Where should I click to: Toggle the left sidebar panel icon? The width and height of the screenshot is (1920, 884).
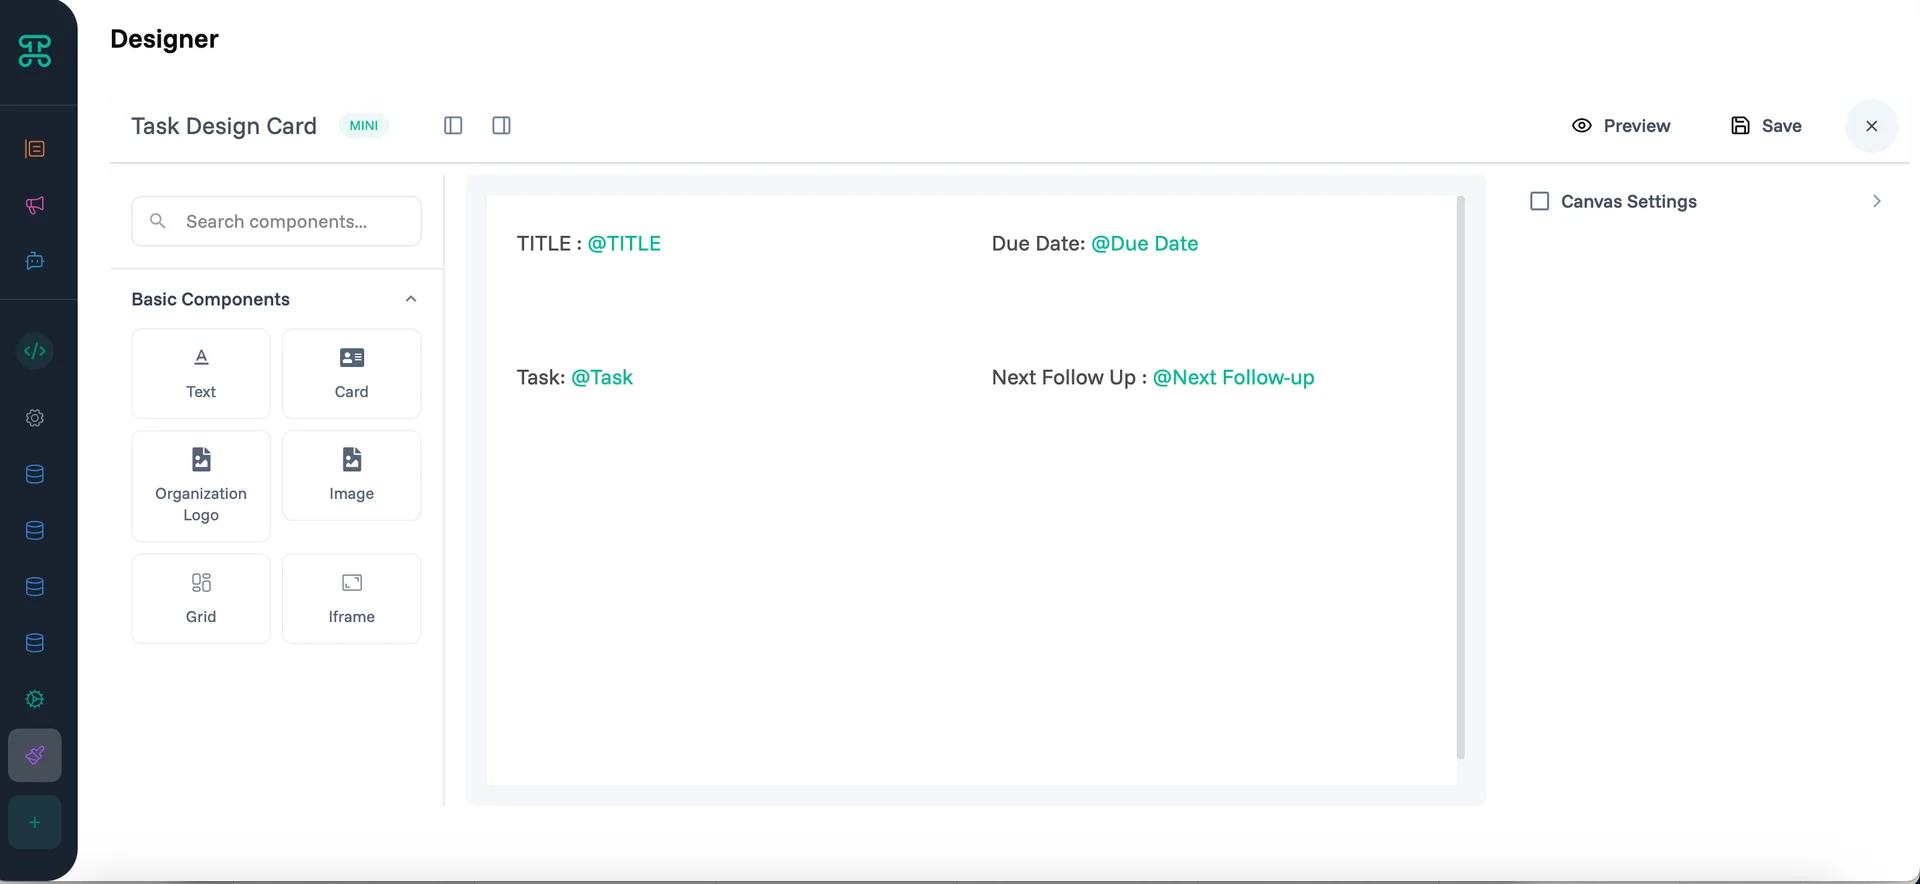[453, 125]
